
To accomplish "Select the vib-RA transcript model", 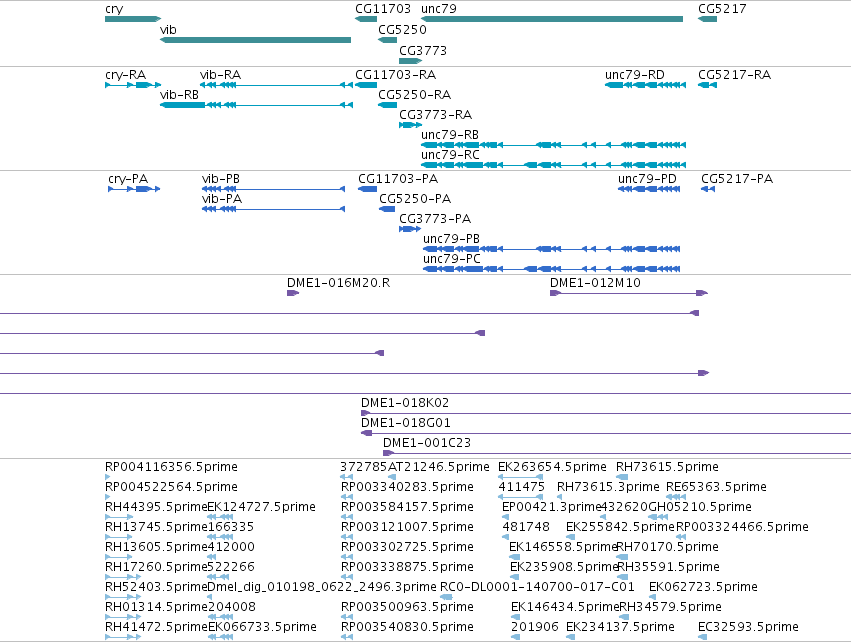I will 276,85.
